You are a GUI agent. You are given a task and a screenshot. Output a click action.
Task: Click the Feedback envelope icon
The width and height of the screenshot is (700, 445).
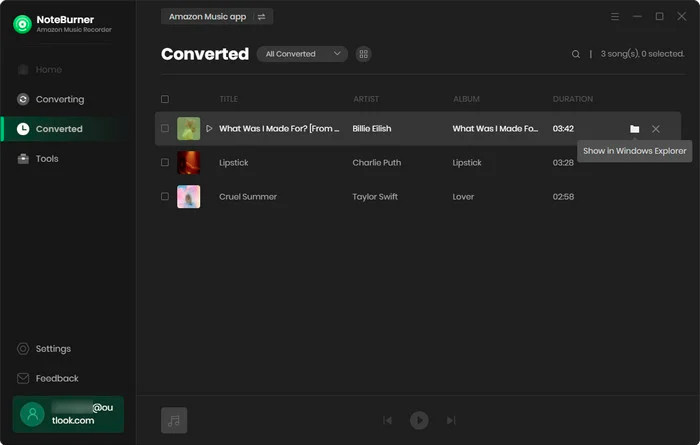(x=23, y=378)
